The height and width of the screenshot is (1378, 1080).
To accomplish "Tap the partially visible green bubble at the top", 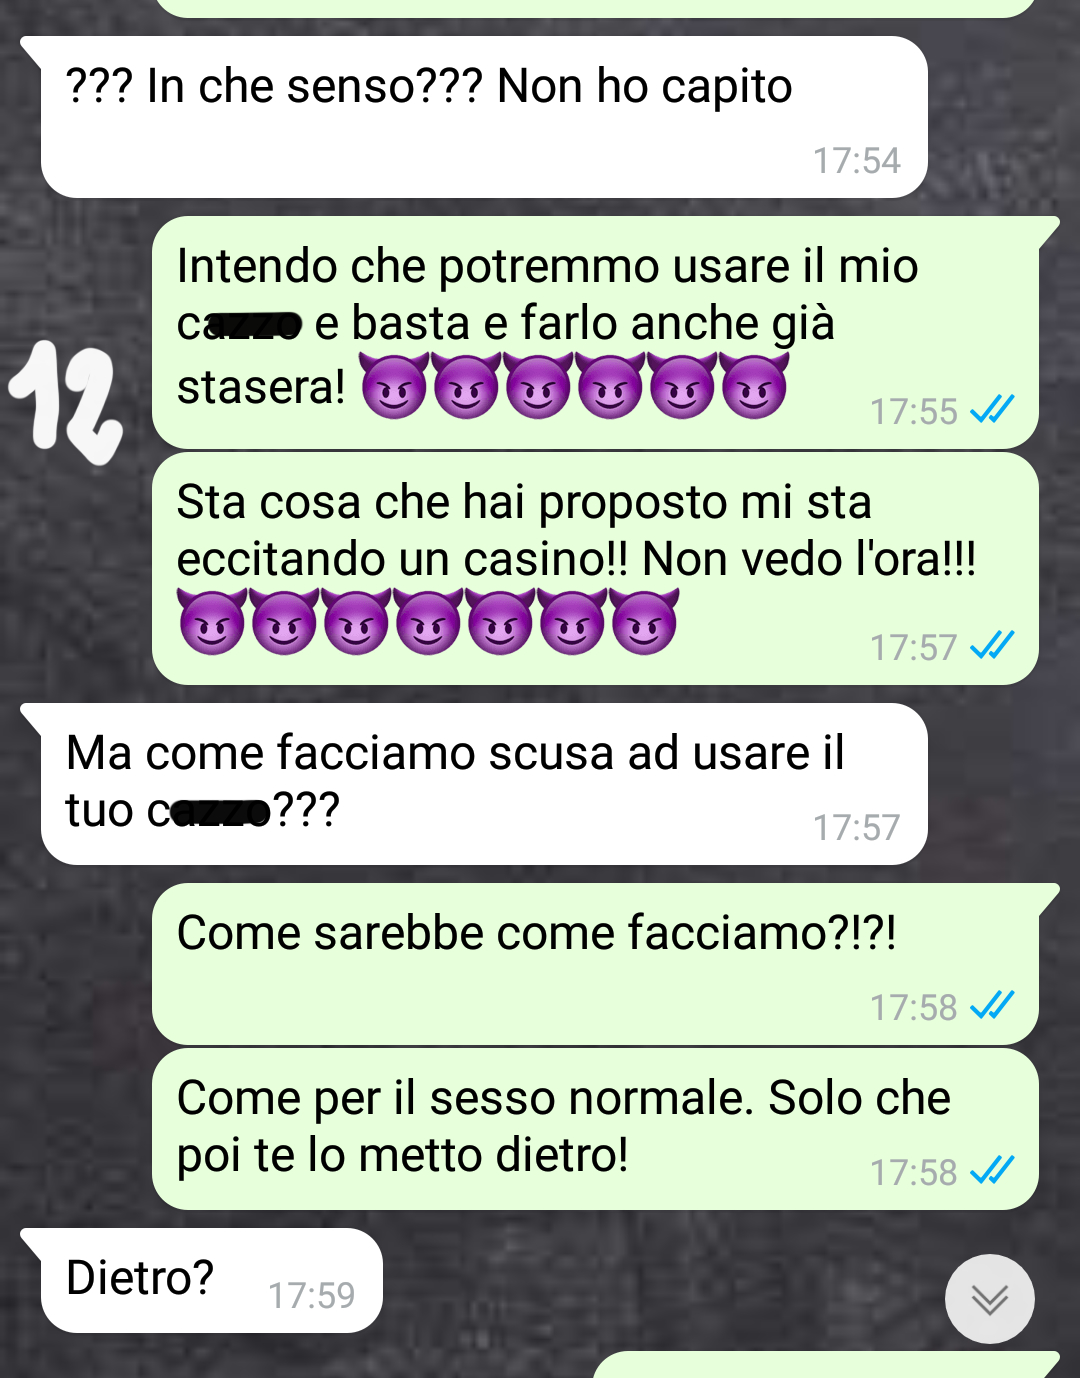I will [x=595, y=8].
